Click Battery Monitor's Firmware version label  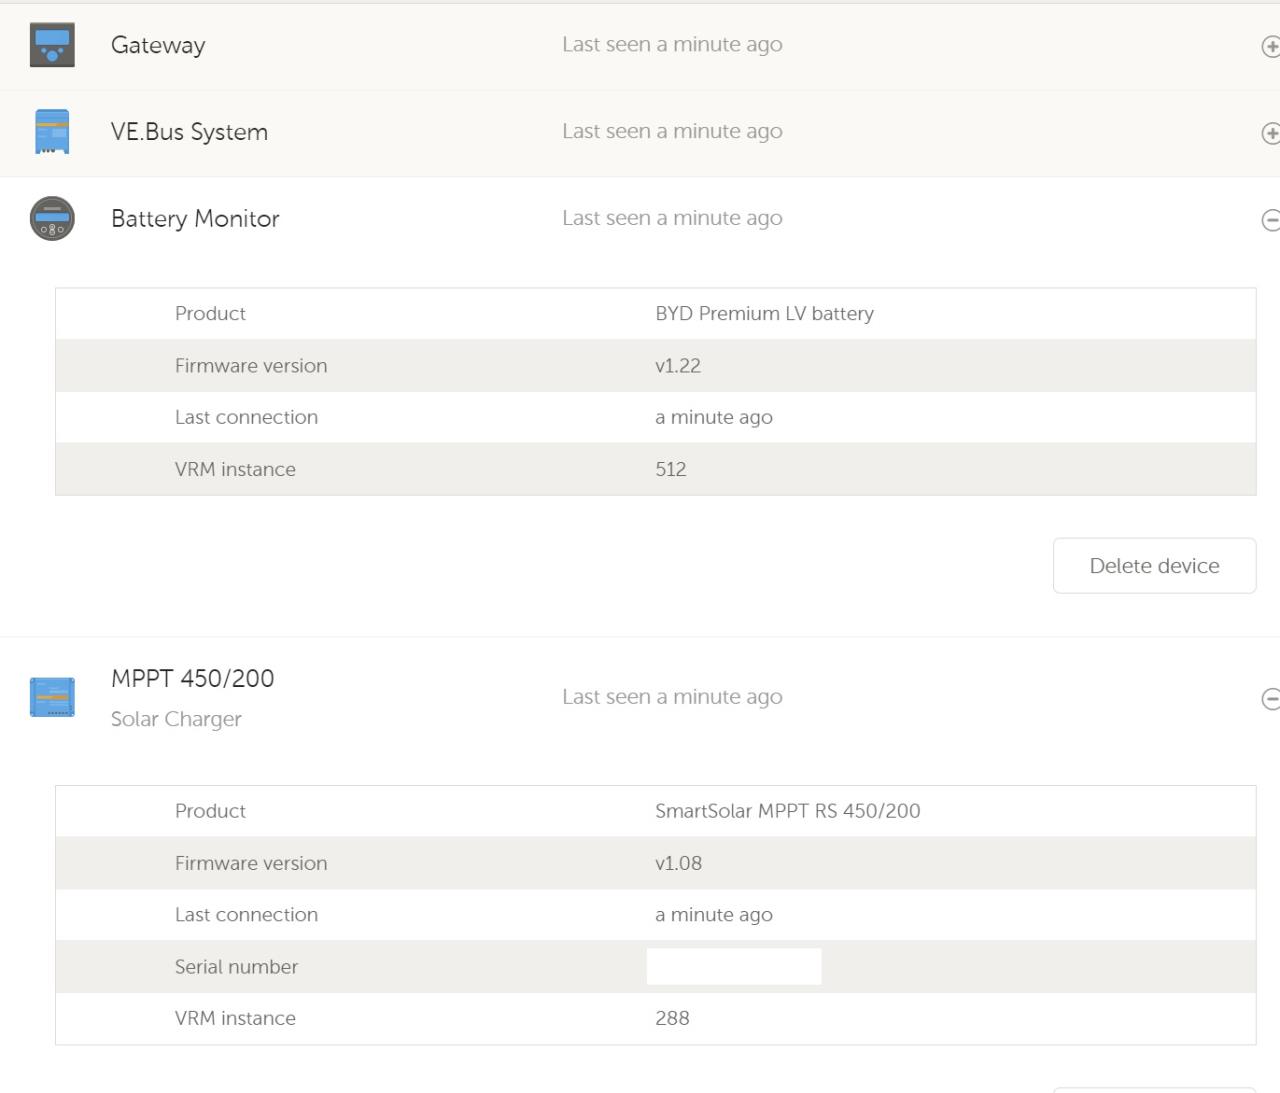[251, 366]
